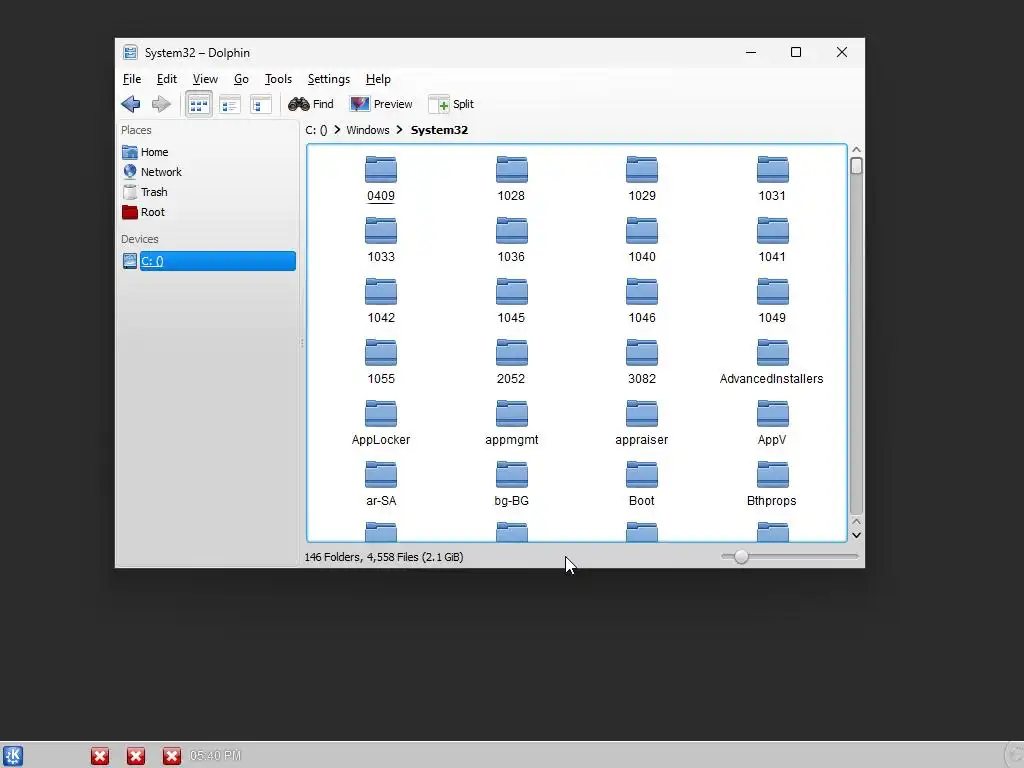Select the 1031 folder
Image resolution: width=1024 pixels, height=768 pixels.
click(x=772, y=179)
